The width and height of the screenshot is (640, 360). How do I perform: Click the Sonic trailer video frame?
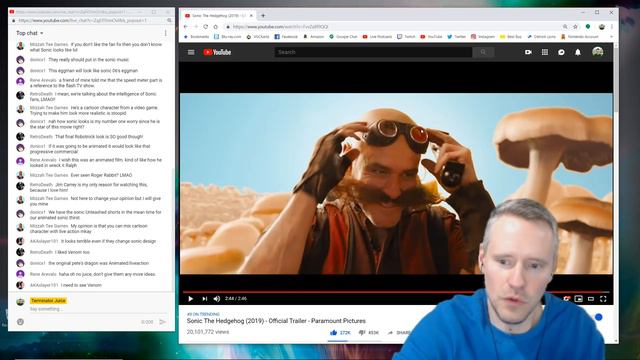[396, 184]
